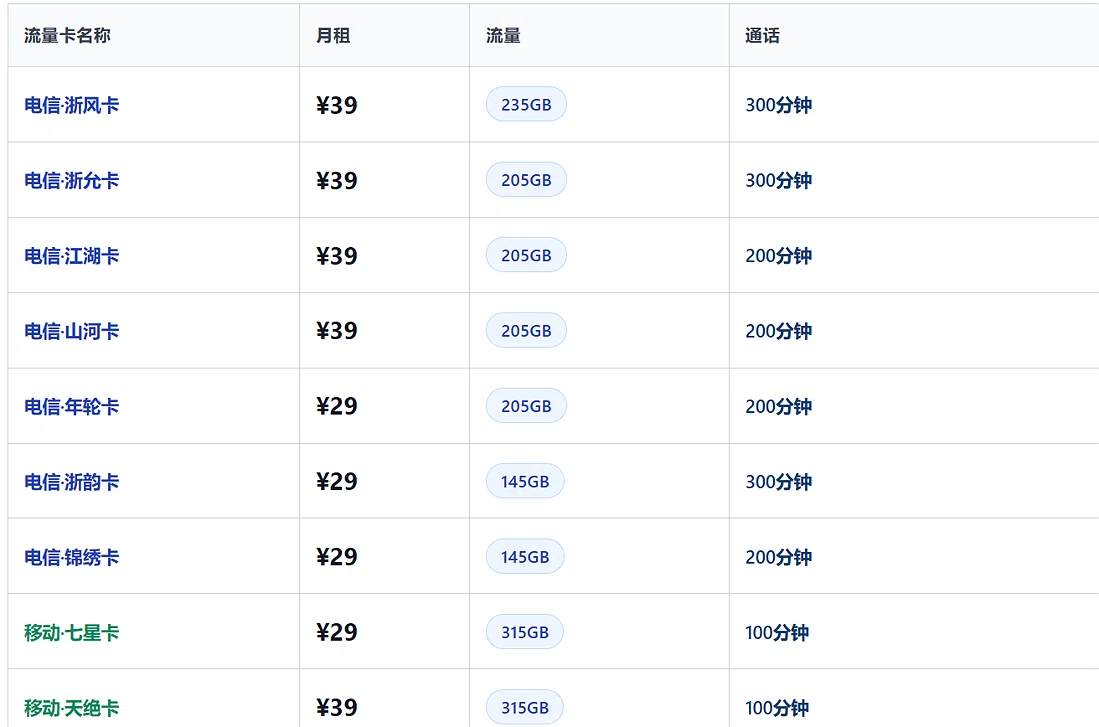Click 200分钟 in the 江湖卡 row

779,256
